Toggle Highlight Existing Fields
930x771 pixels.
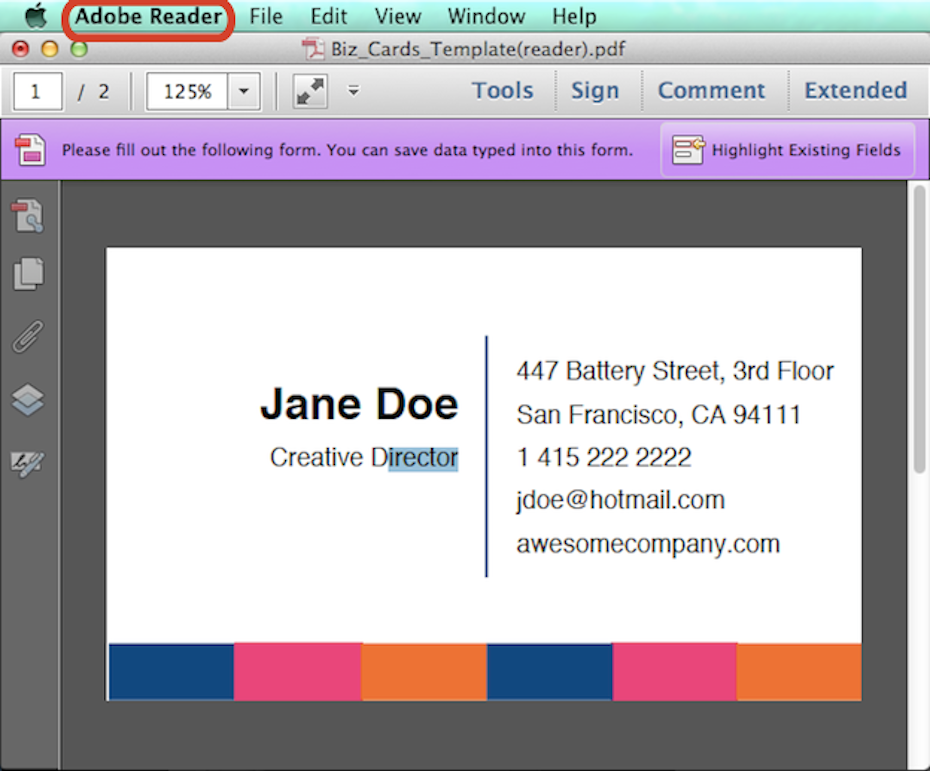point(788,150)
